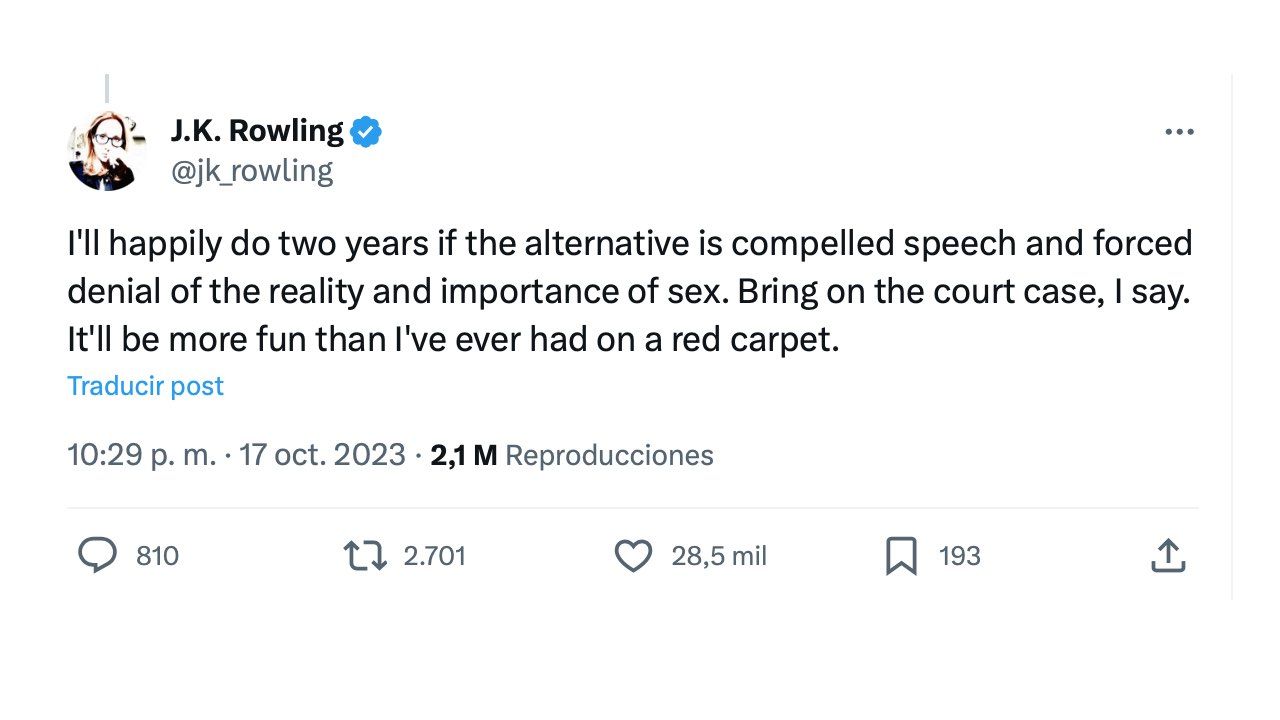This screenshot has height=720, width=1280.
Task: Open the @jk_rowling handle link
Action: point(252,171)
